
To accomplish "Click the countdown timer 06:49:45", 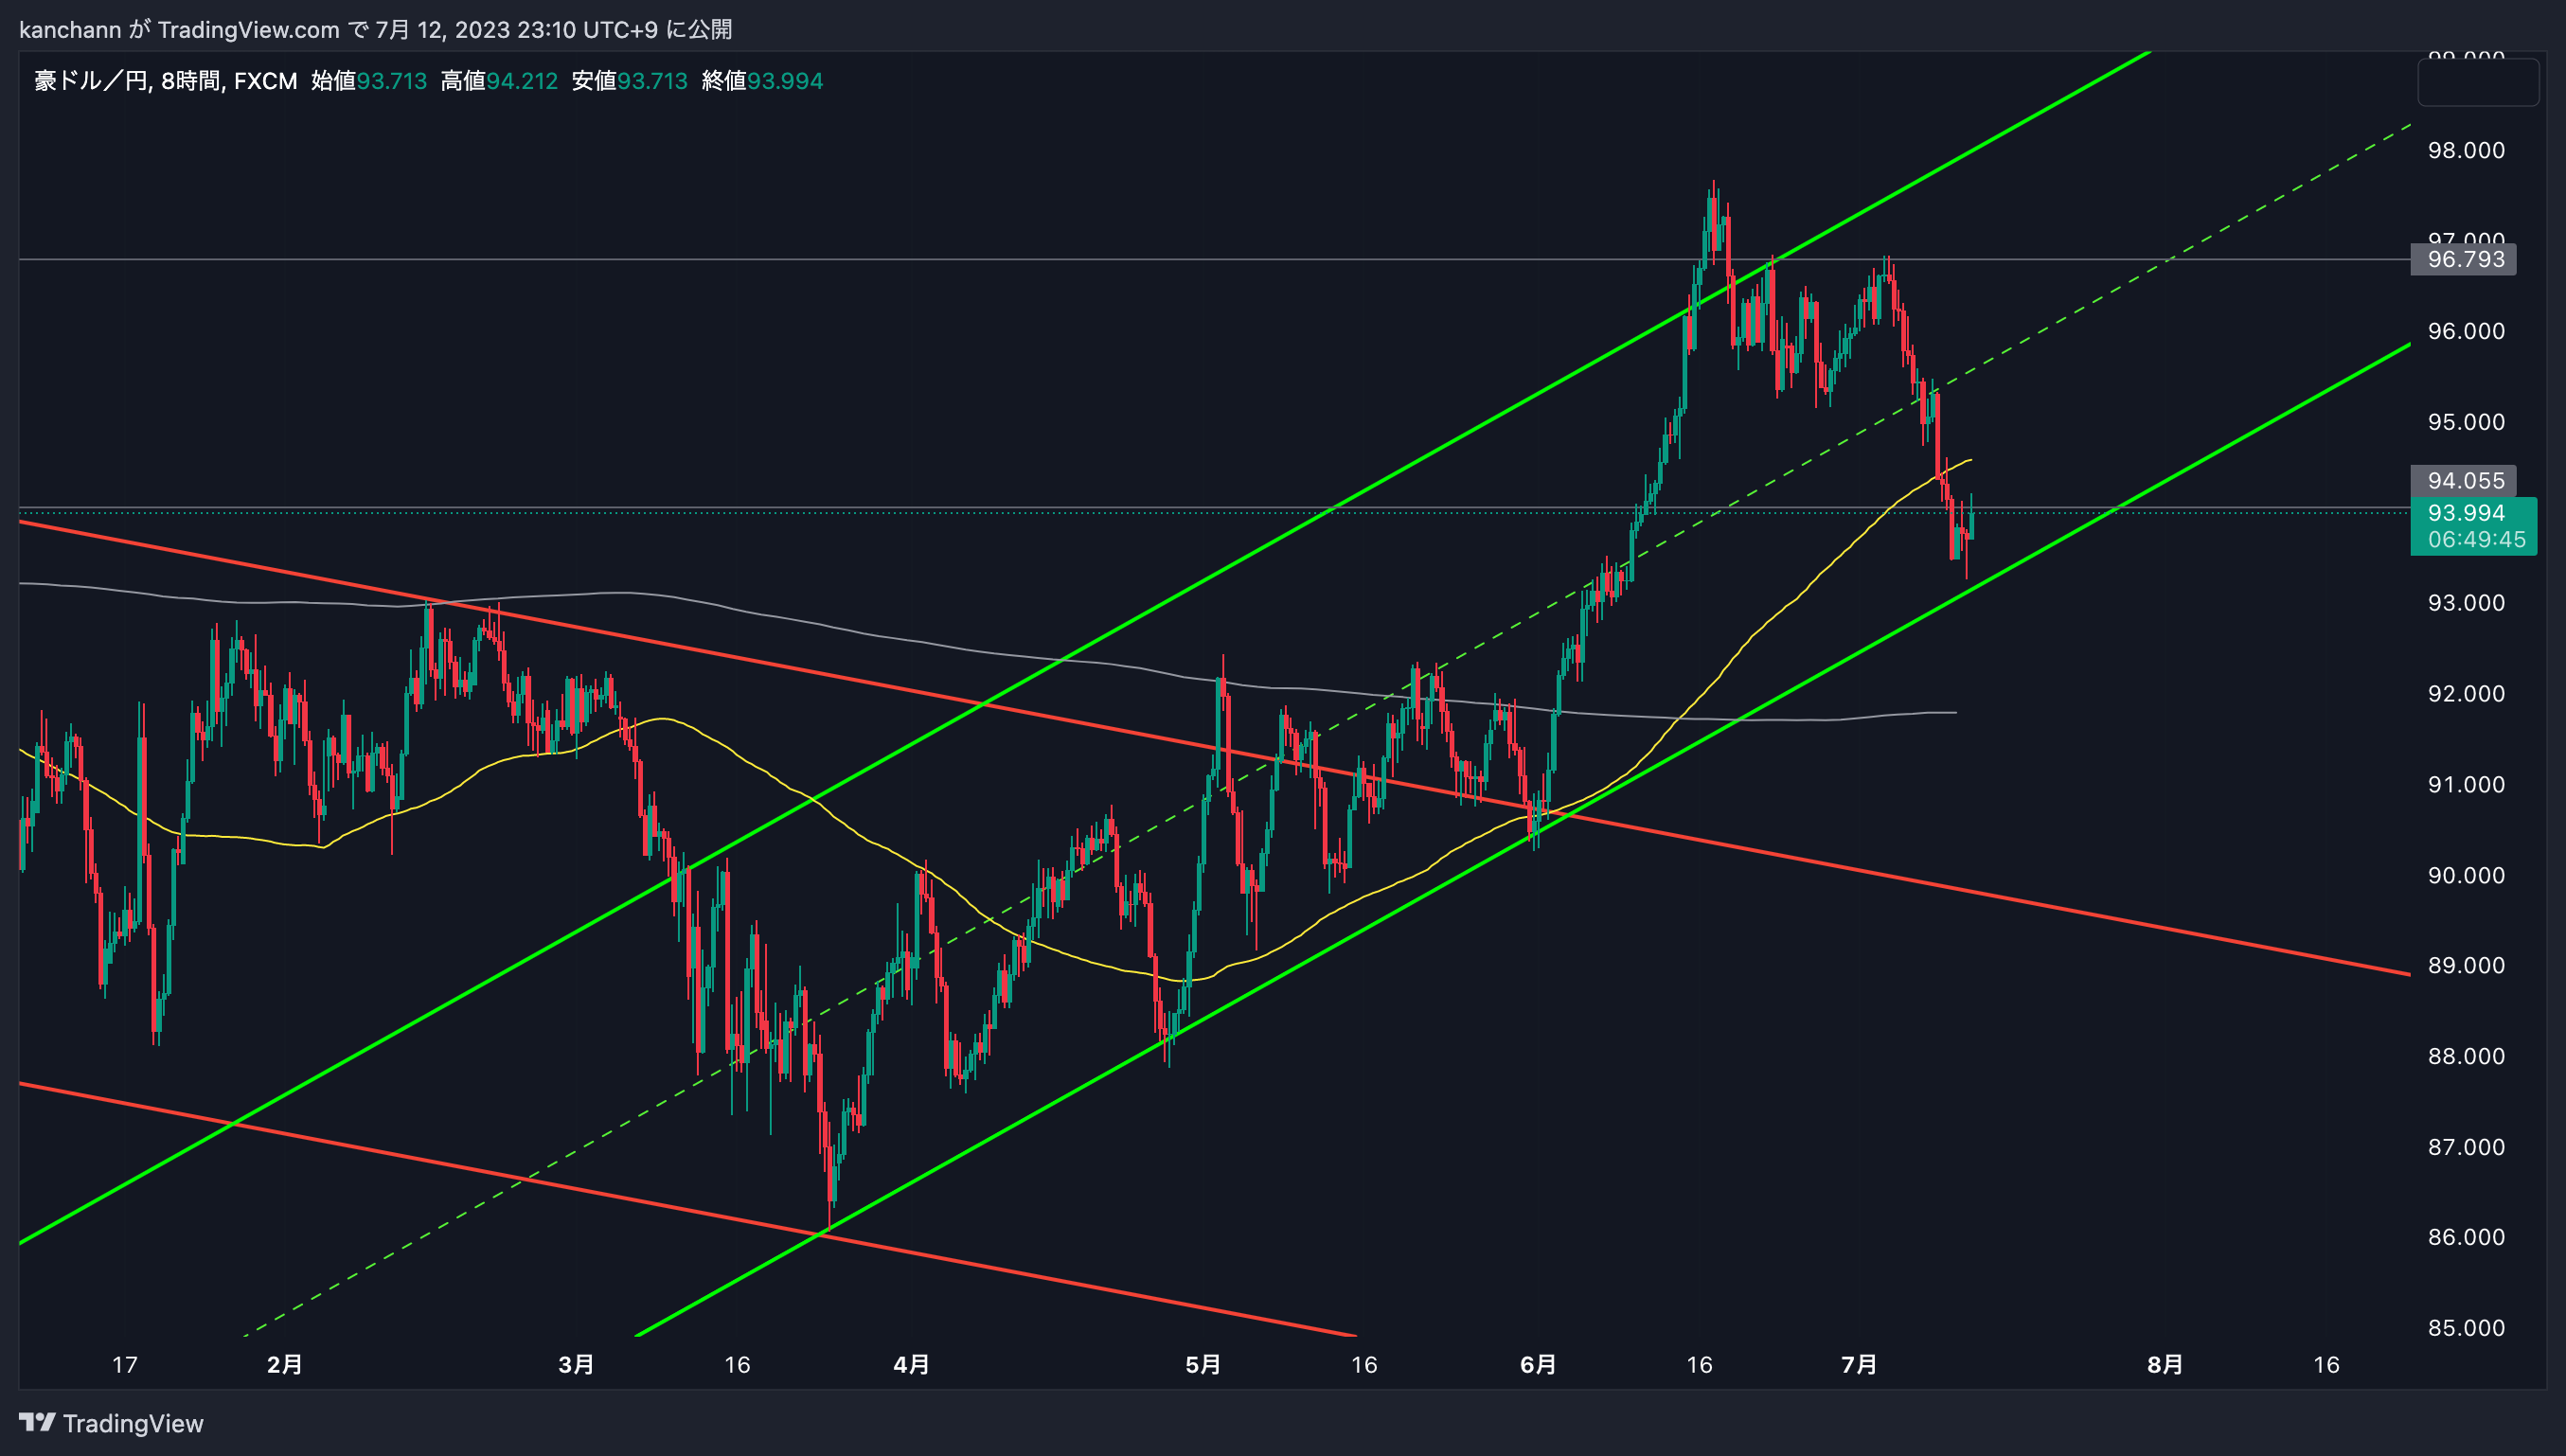I will coord(2476,540).
